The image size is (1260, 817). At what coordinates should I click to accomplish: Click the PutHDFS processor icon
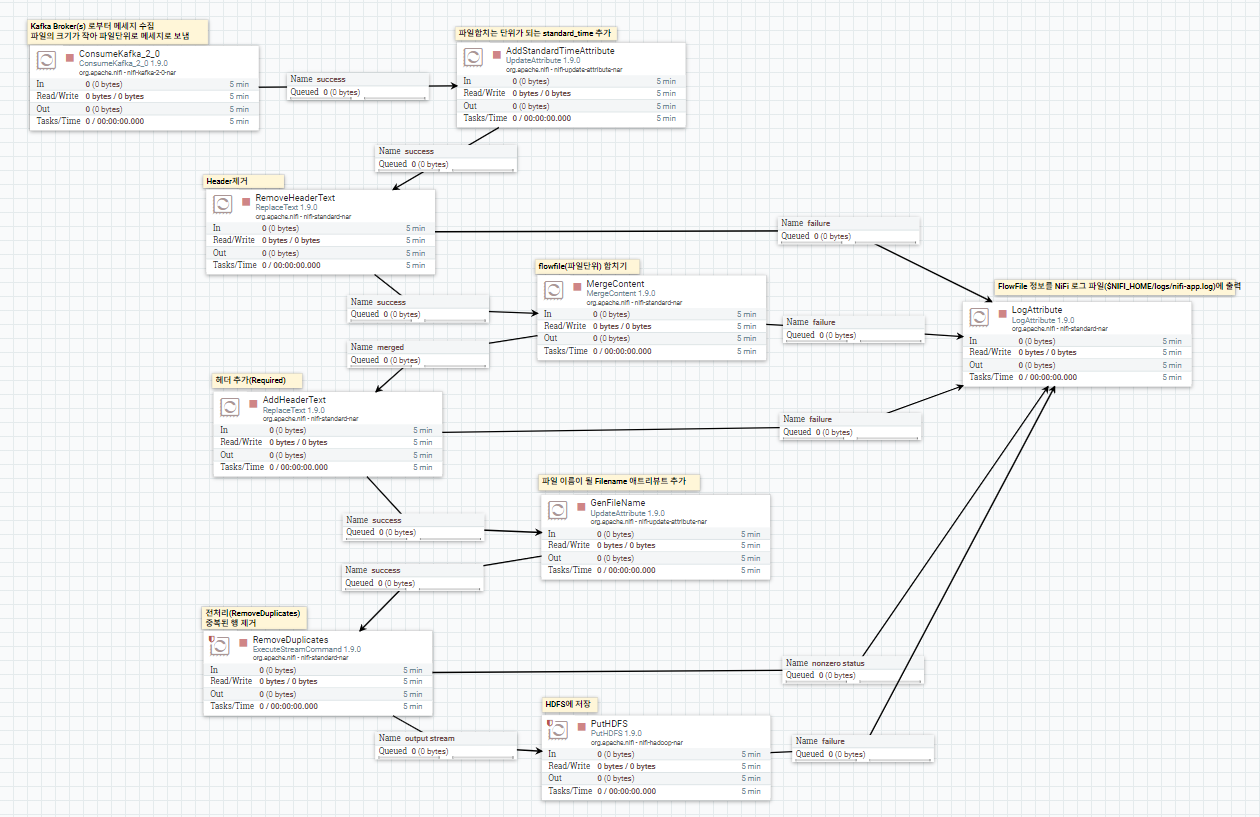(556, 729)
